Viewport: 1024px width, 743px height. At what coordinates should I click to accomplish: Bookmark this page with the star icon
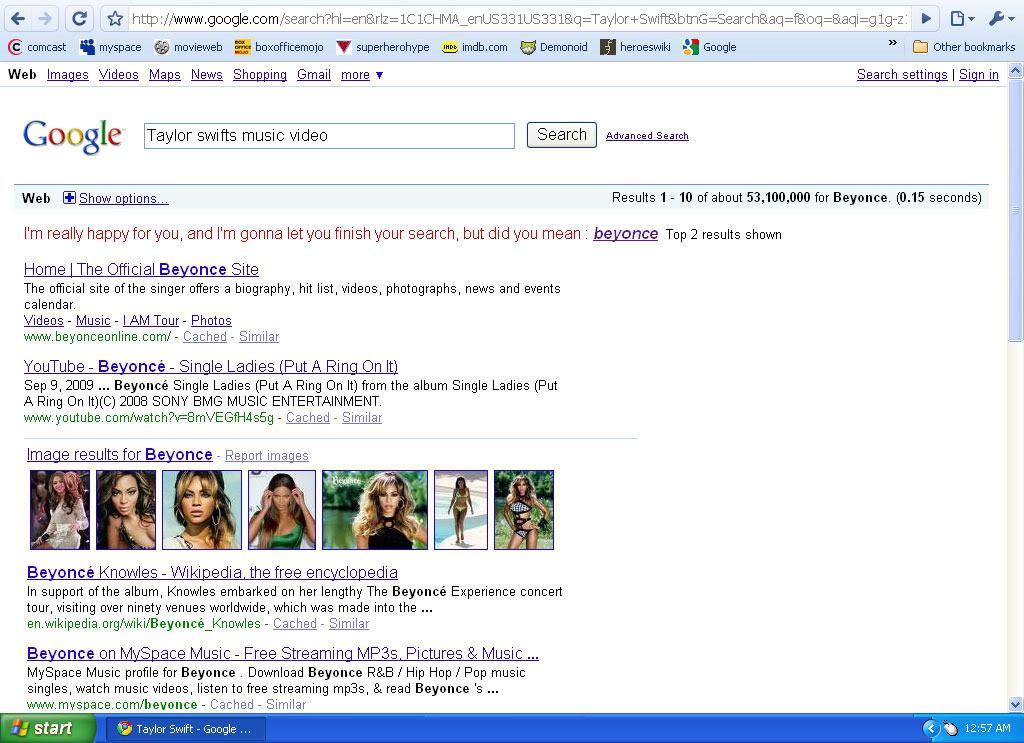(x=115, y=18)
